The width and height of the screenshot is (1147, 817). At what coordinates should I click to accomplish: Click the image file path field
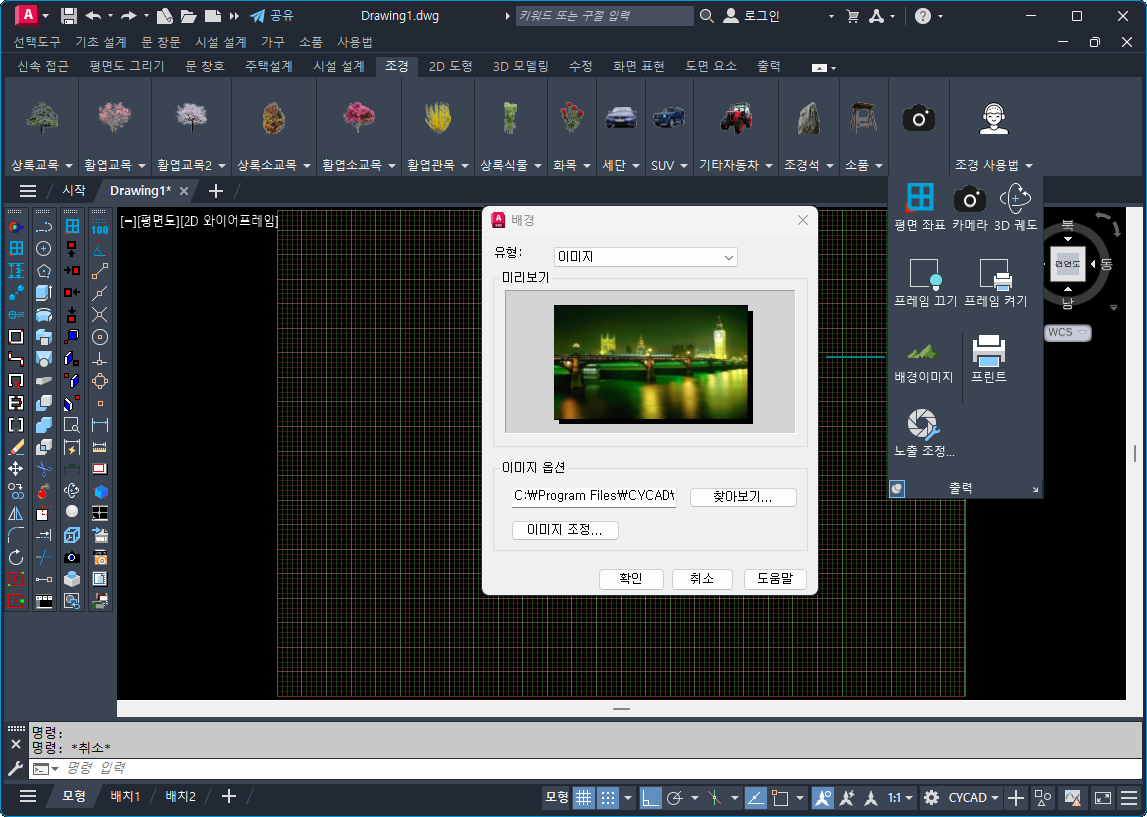click(594, 497)
